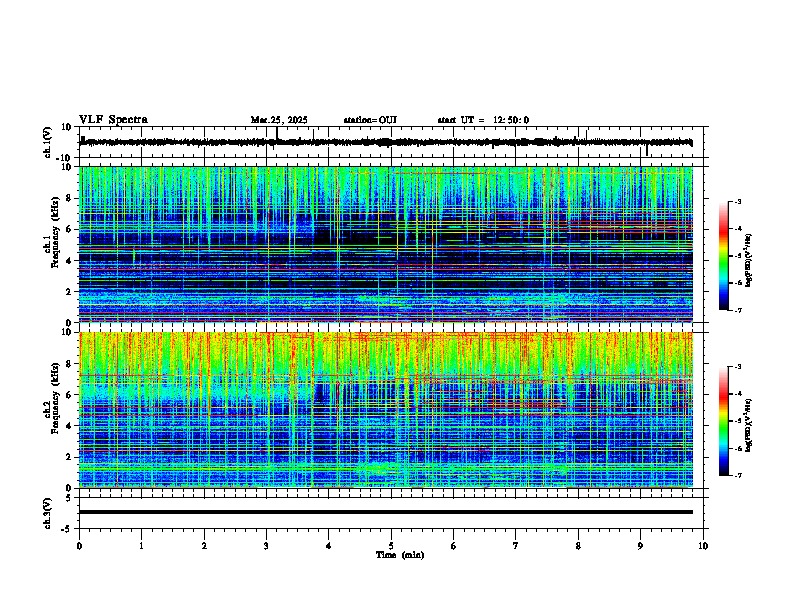Click time axis tick label '0'
The width and height of the screenshot is (792, 612).
(x=79, y=546)
